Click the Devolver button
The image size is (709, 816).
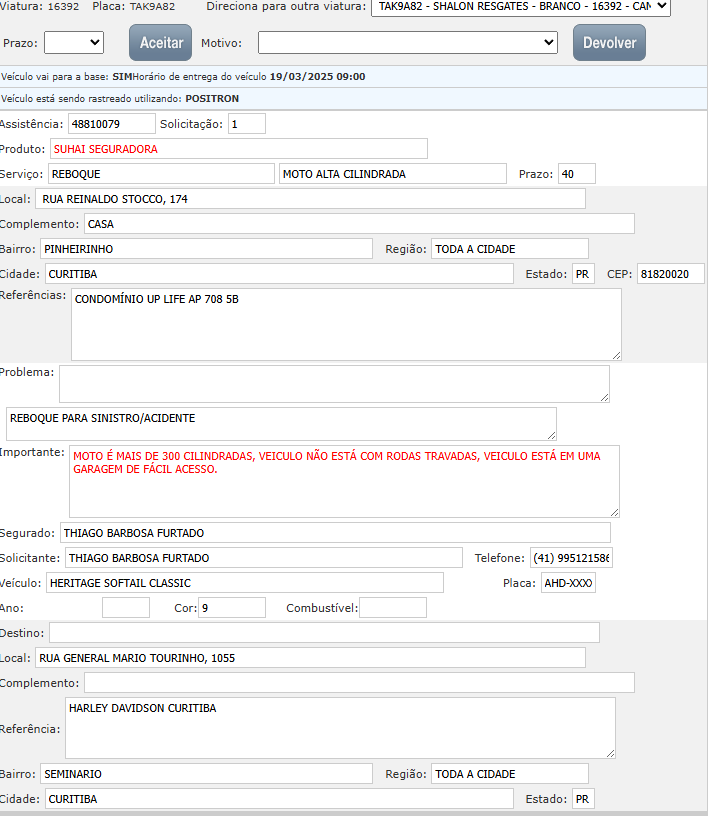(609, 43)
